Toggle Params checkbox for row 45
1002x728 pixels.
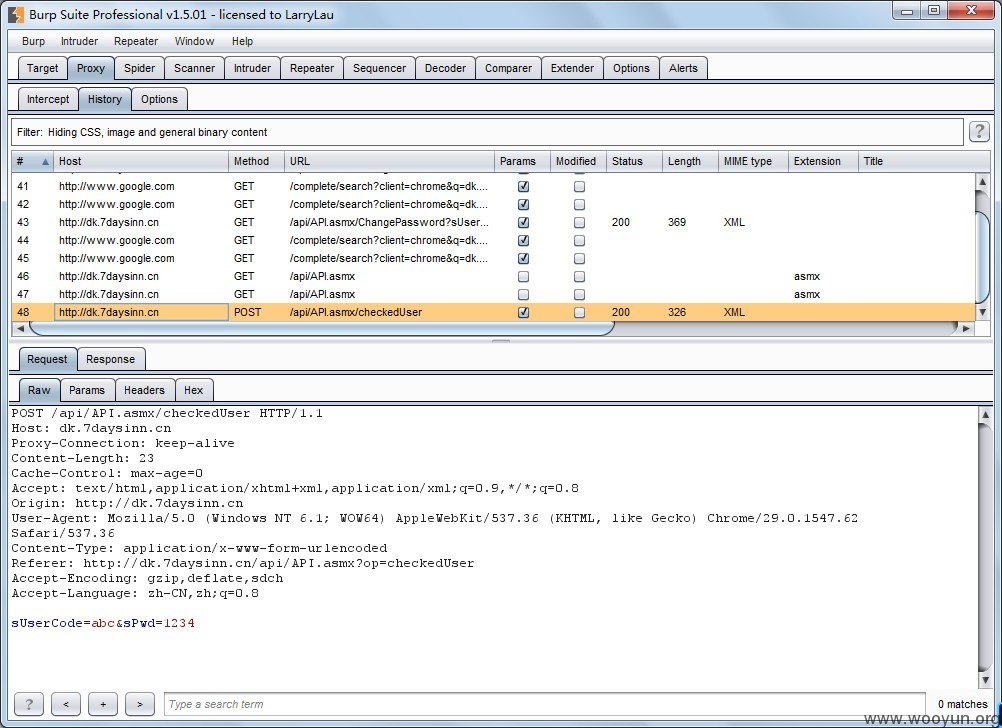(523, 258)
